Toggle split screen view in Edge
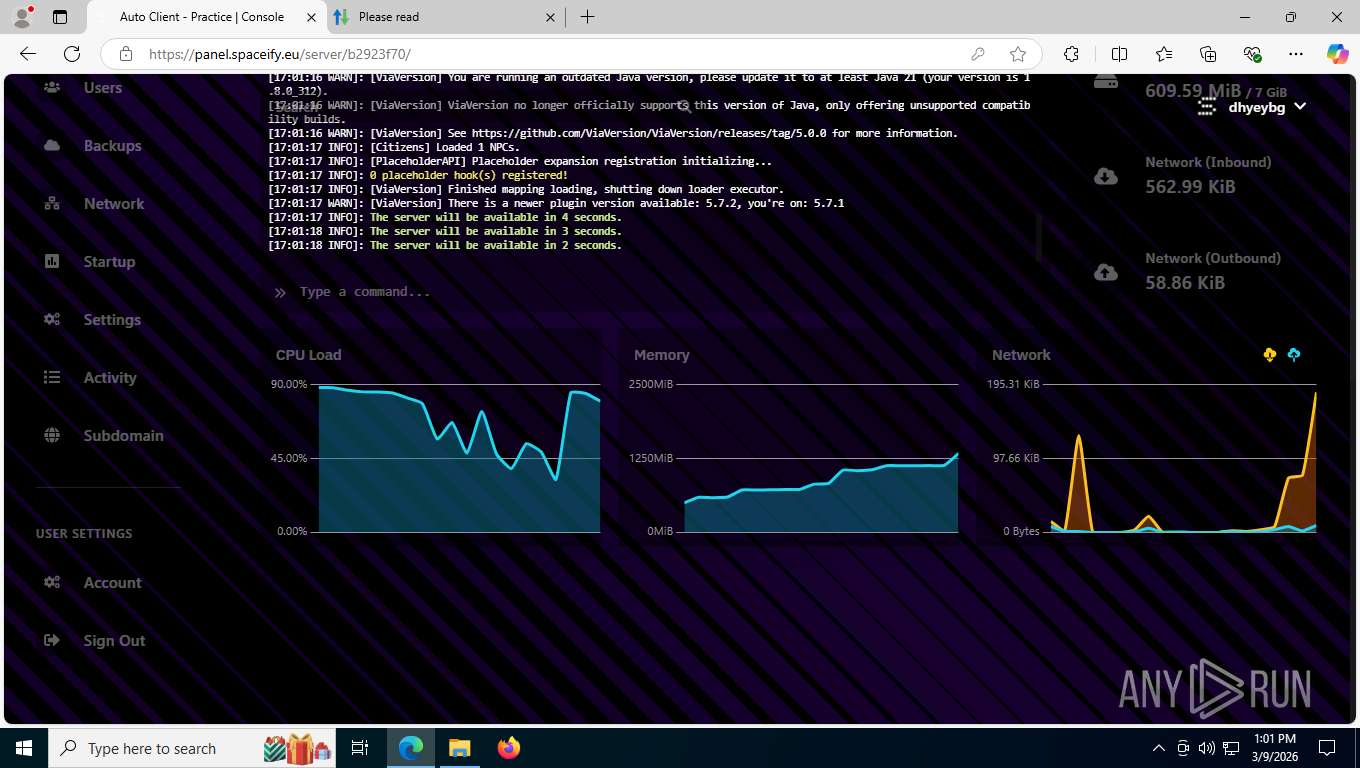The height and width of the screenshot is (768, 1360). point(1119,54)
